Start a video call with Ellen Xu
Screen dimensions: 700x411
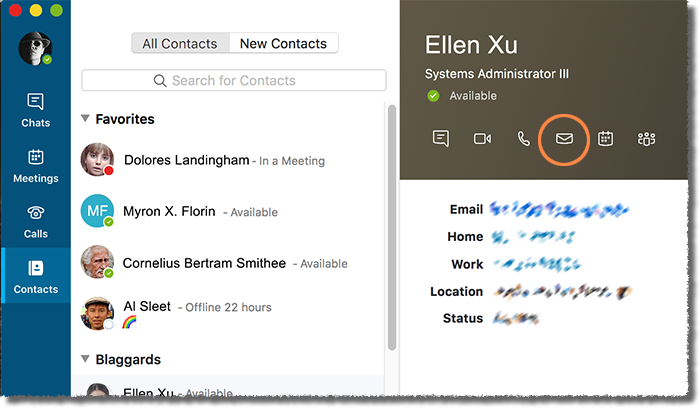(482, 139)
